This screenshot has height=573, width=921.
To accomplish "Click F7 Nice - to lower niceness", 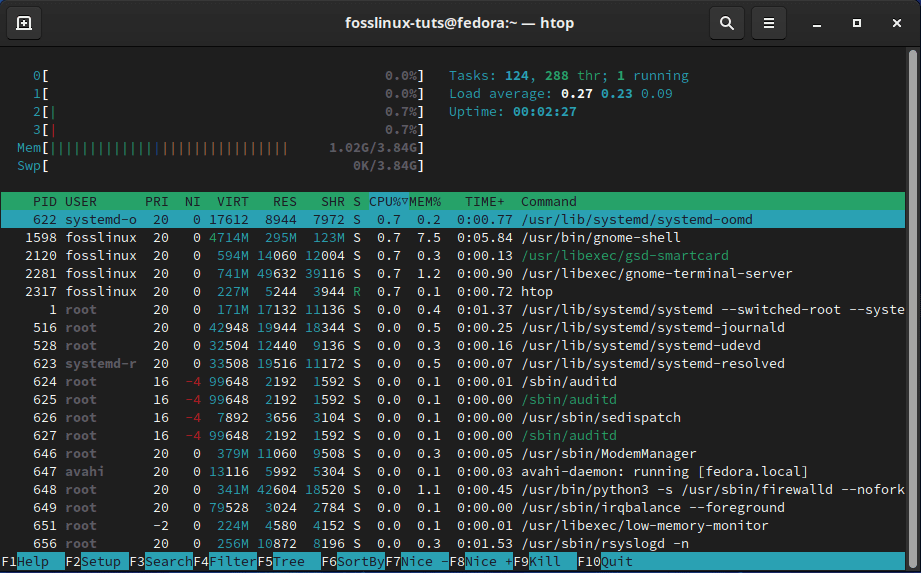I will click(x=418, y=562).
